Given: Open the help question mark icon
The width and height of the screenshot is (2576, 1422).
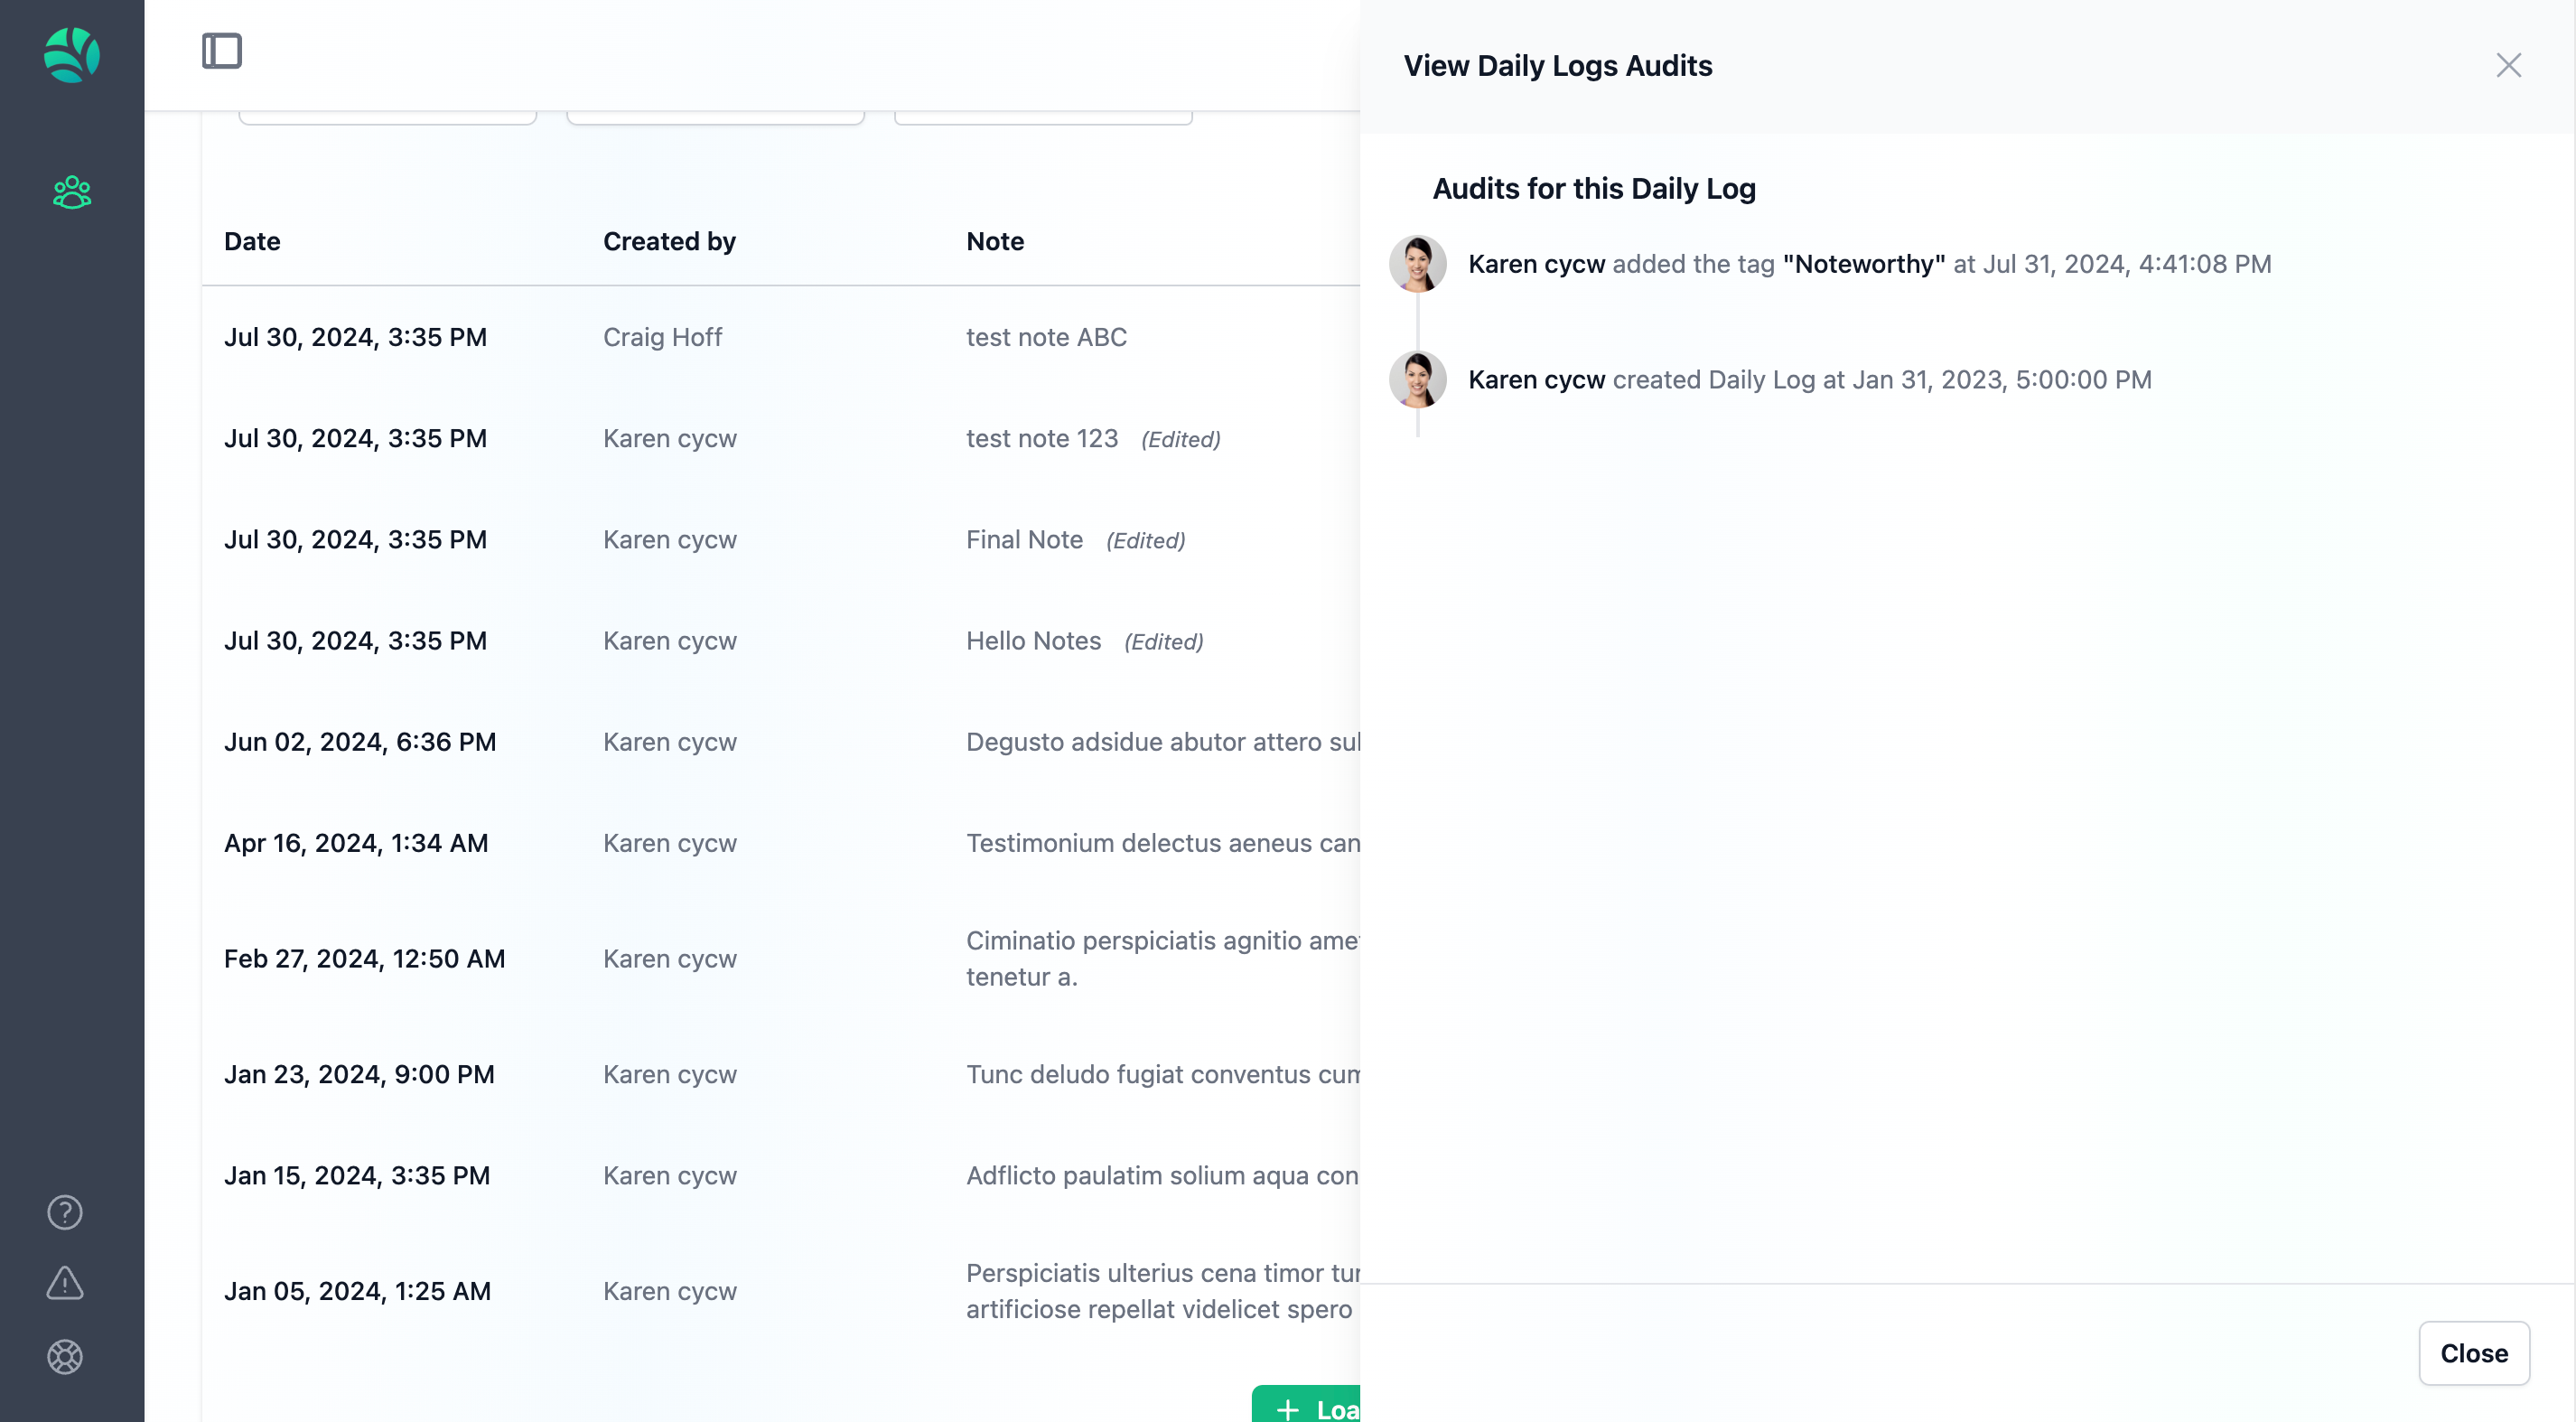Looking at the screenshot, I should (65, 1212).
